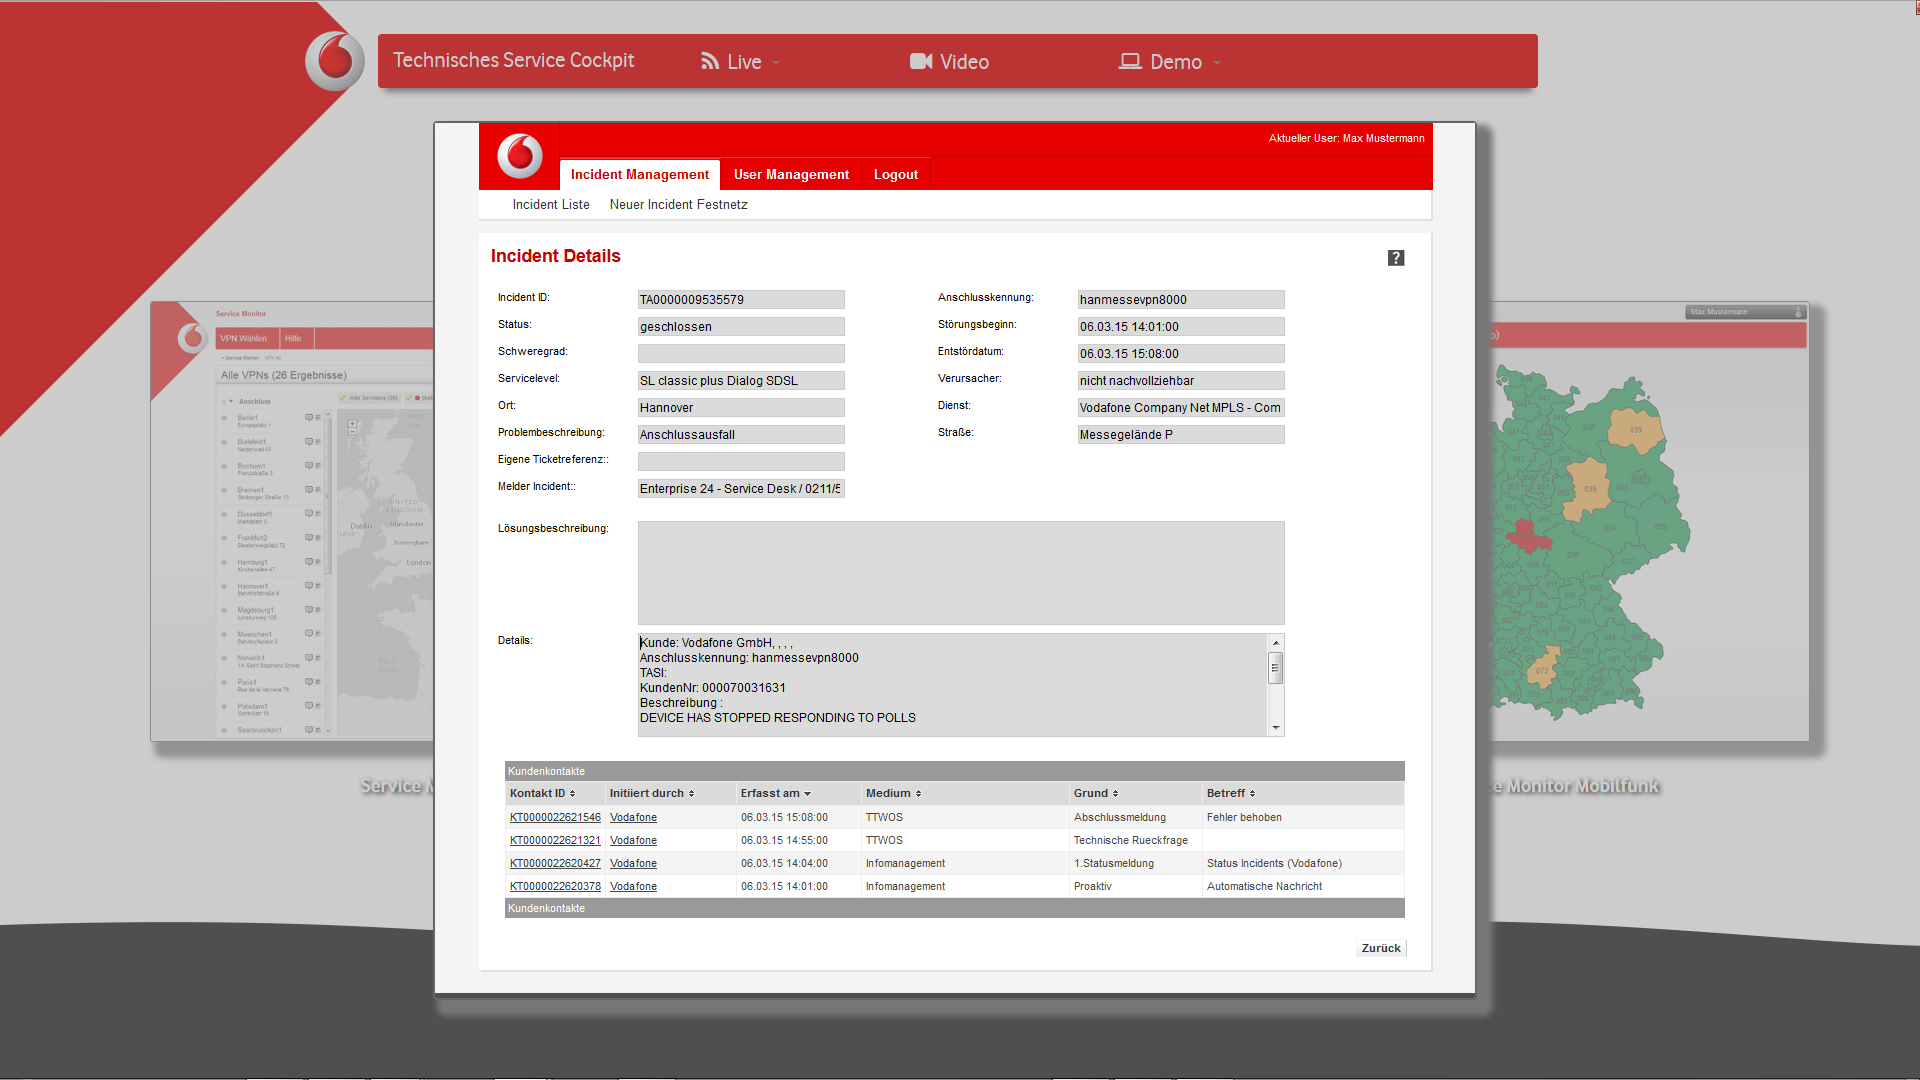Sort table by Erfasst am column
The height and width of the screenshot is (1080, 1920).
775,793
